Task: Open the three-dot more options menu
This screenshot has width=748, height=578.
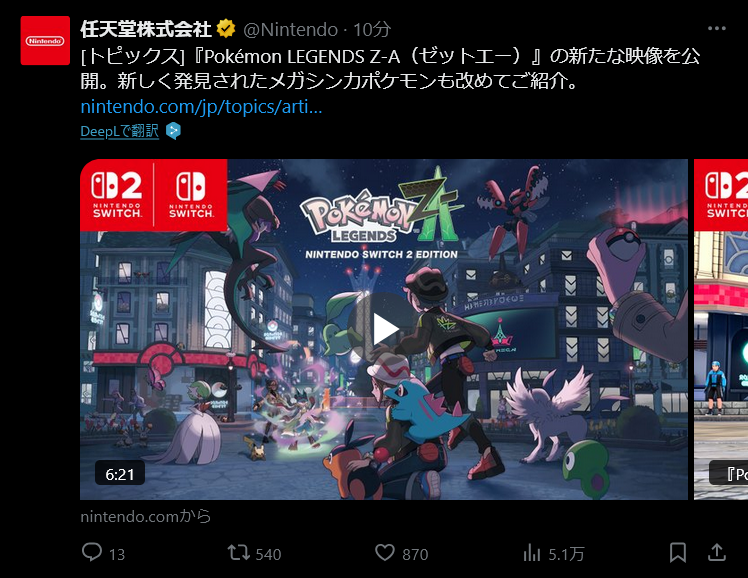Action: tap(717, 29)
